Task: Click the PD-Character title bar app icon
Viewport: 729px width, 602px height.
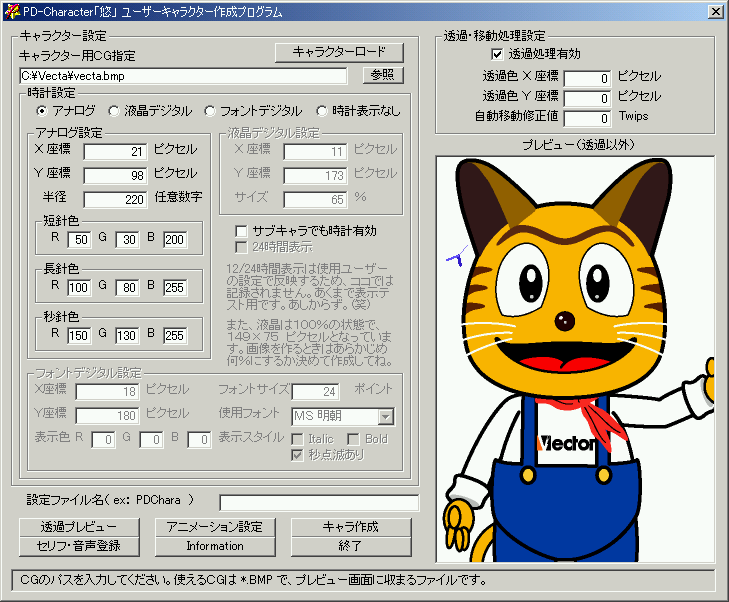Action: [x=12, y=11]
